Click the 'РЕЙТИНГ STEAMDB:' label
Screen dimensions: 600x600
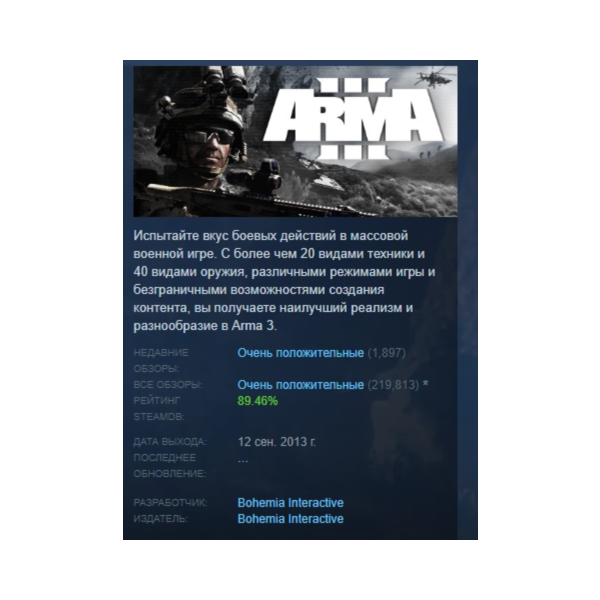(158, 408)
